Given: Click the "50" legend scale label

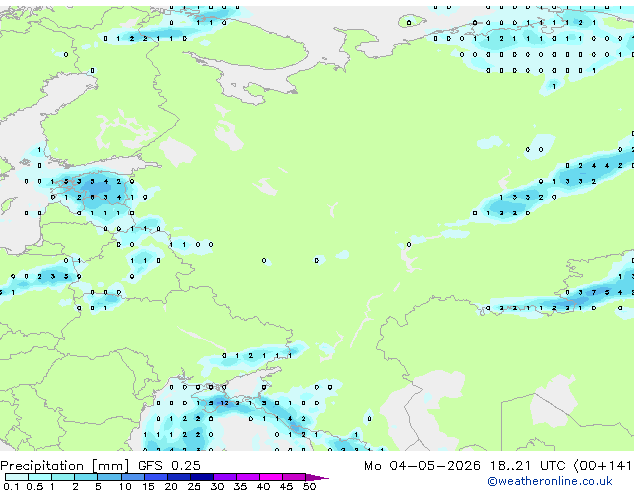Looking at the screenshot, I should coord(309,486).
